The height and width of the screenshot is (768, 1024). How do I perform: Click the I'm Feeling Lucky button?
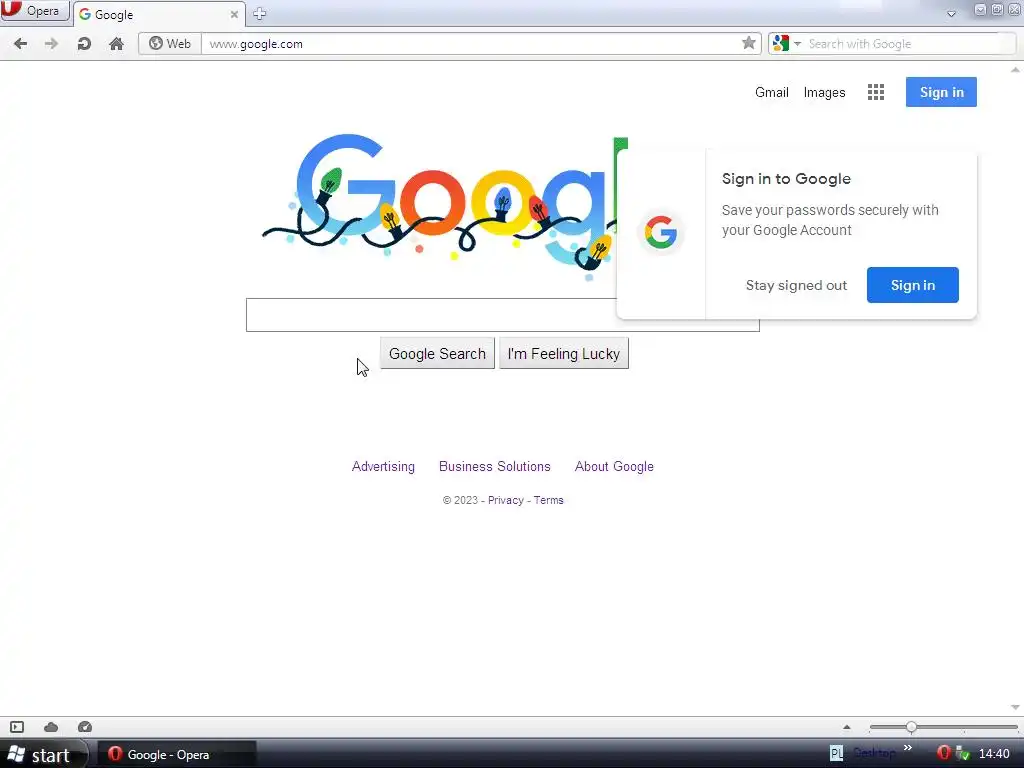point(564,353)
